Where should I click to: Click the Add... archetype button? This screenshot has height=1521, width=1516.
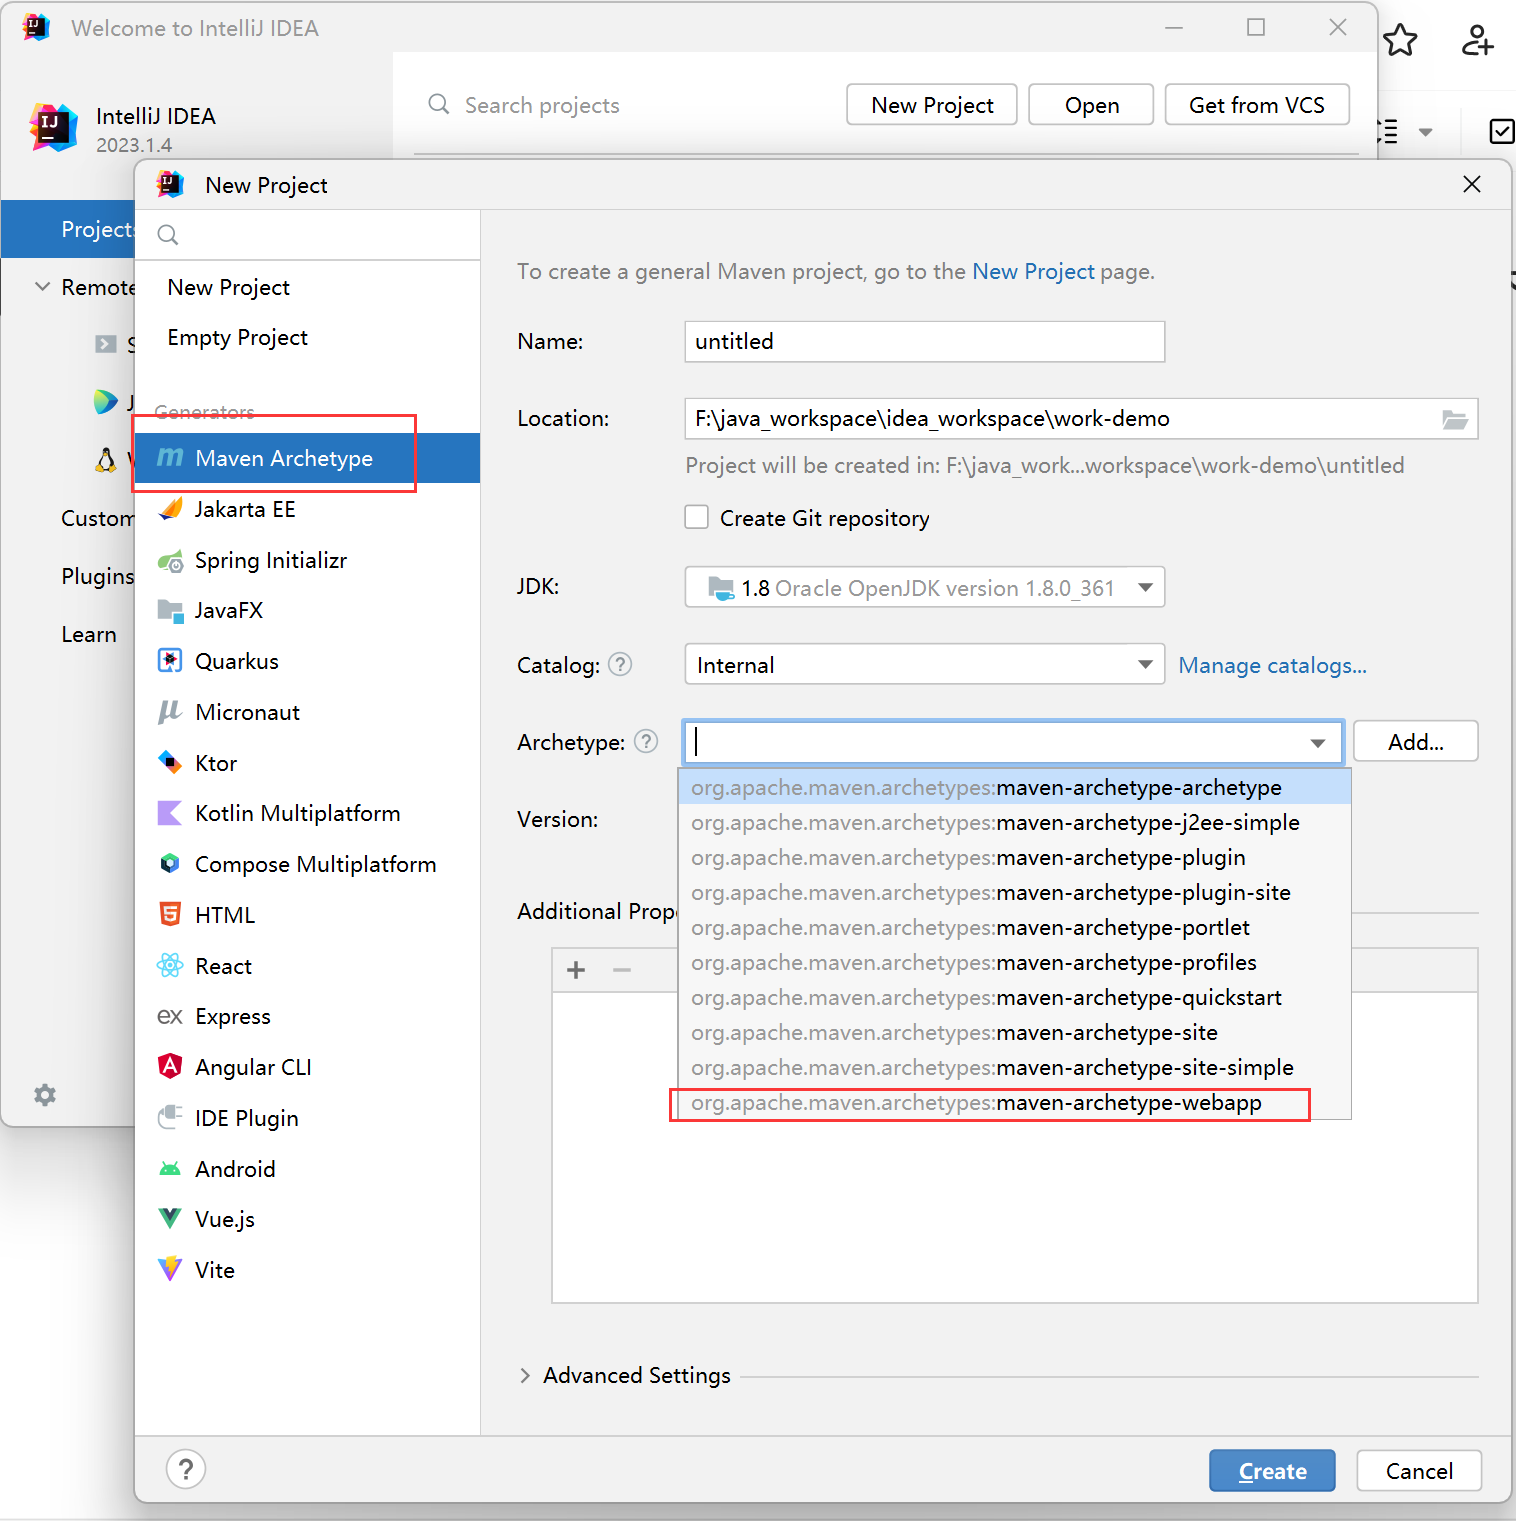pos(1415,742)
